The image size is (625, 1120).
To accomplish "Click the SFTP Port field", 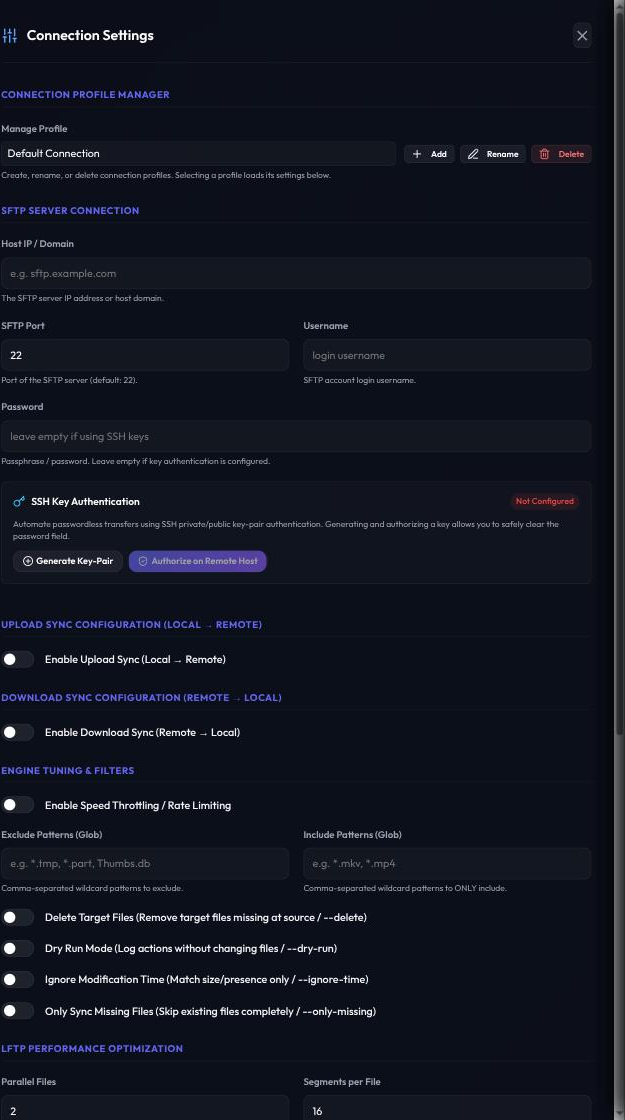I will coord(145,355).
